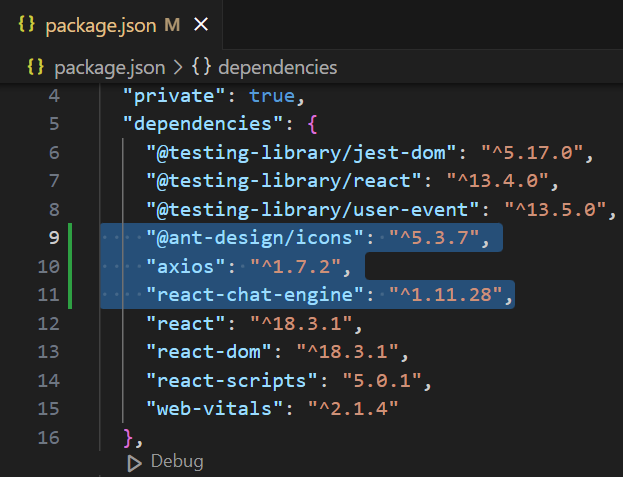Click line number 5 in gutter
The height and width of the screenshot is (477, 623).
coord(54,124)
